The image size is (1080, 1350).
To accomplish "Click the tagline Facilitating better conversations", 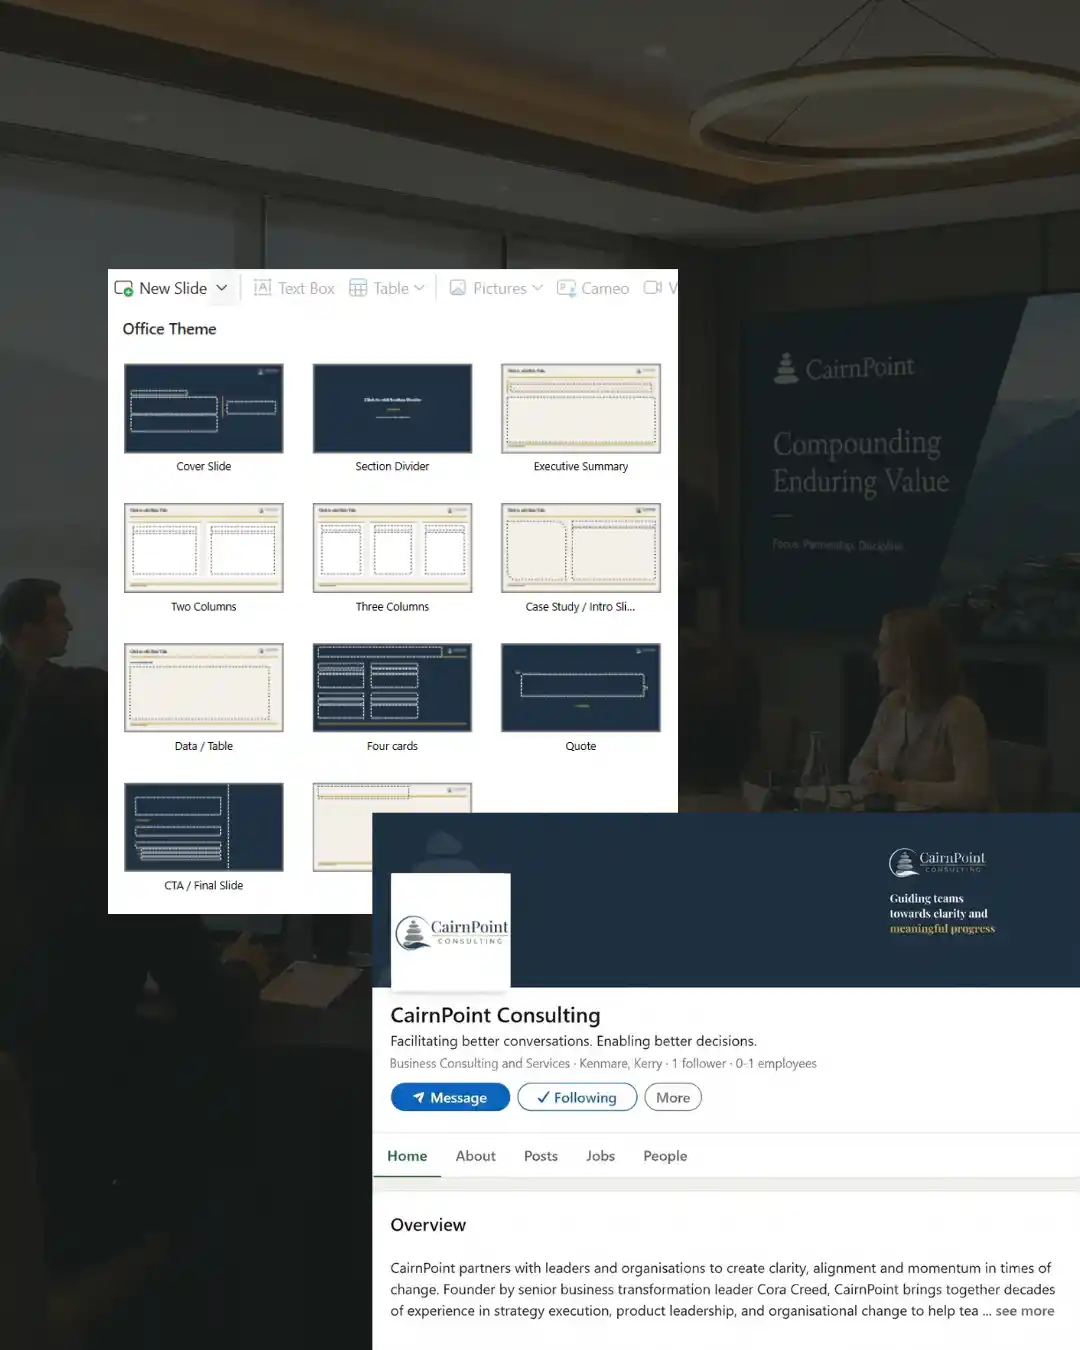I will pos(573,1041).
